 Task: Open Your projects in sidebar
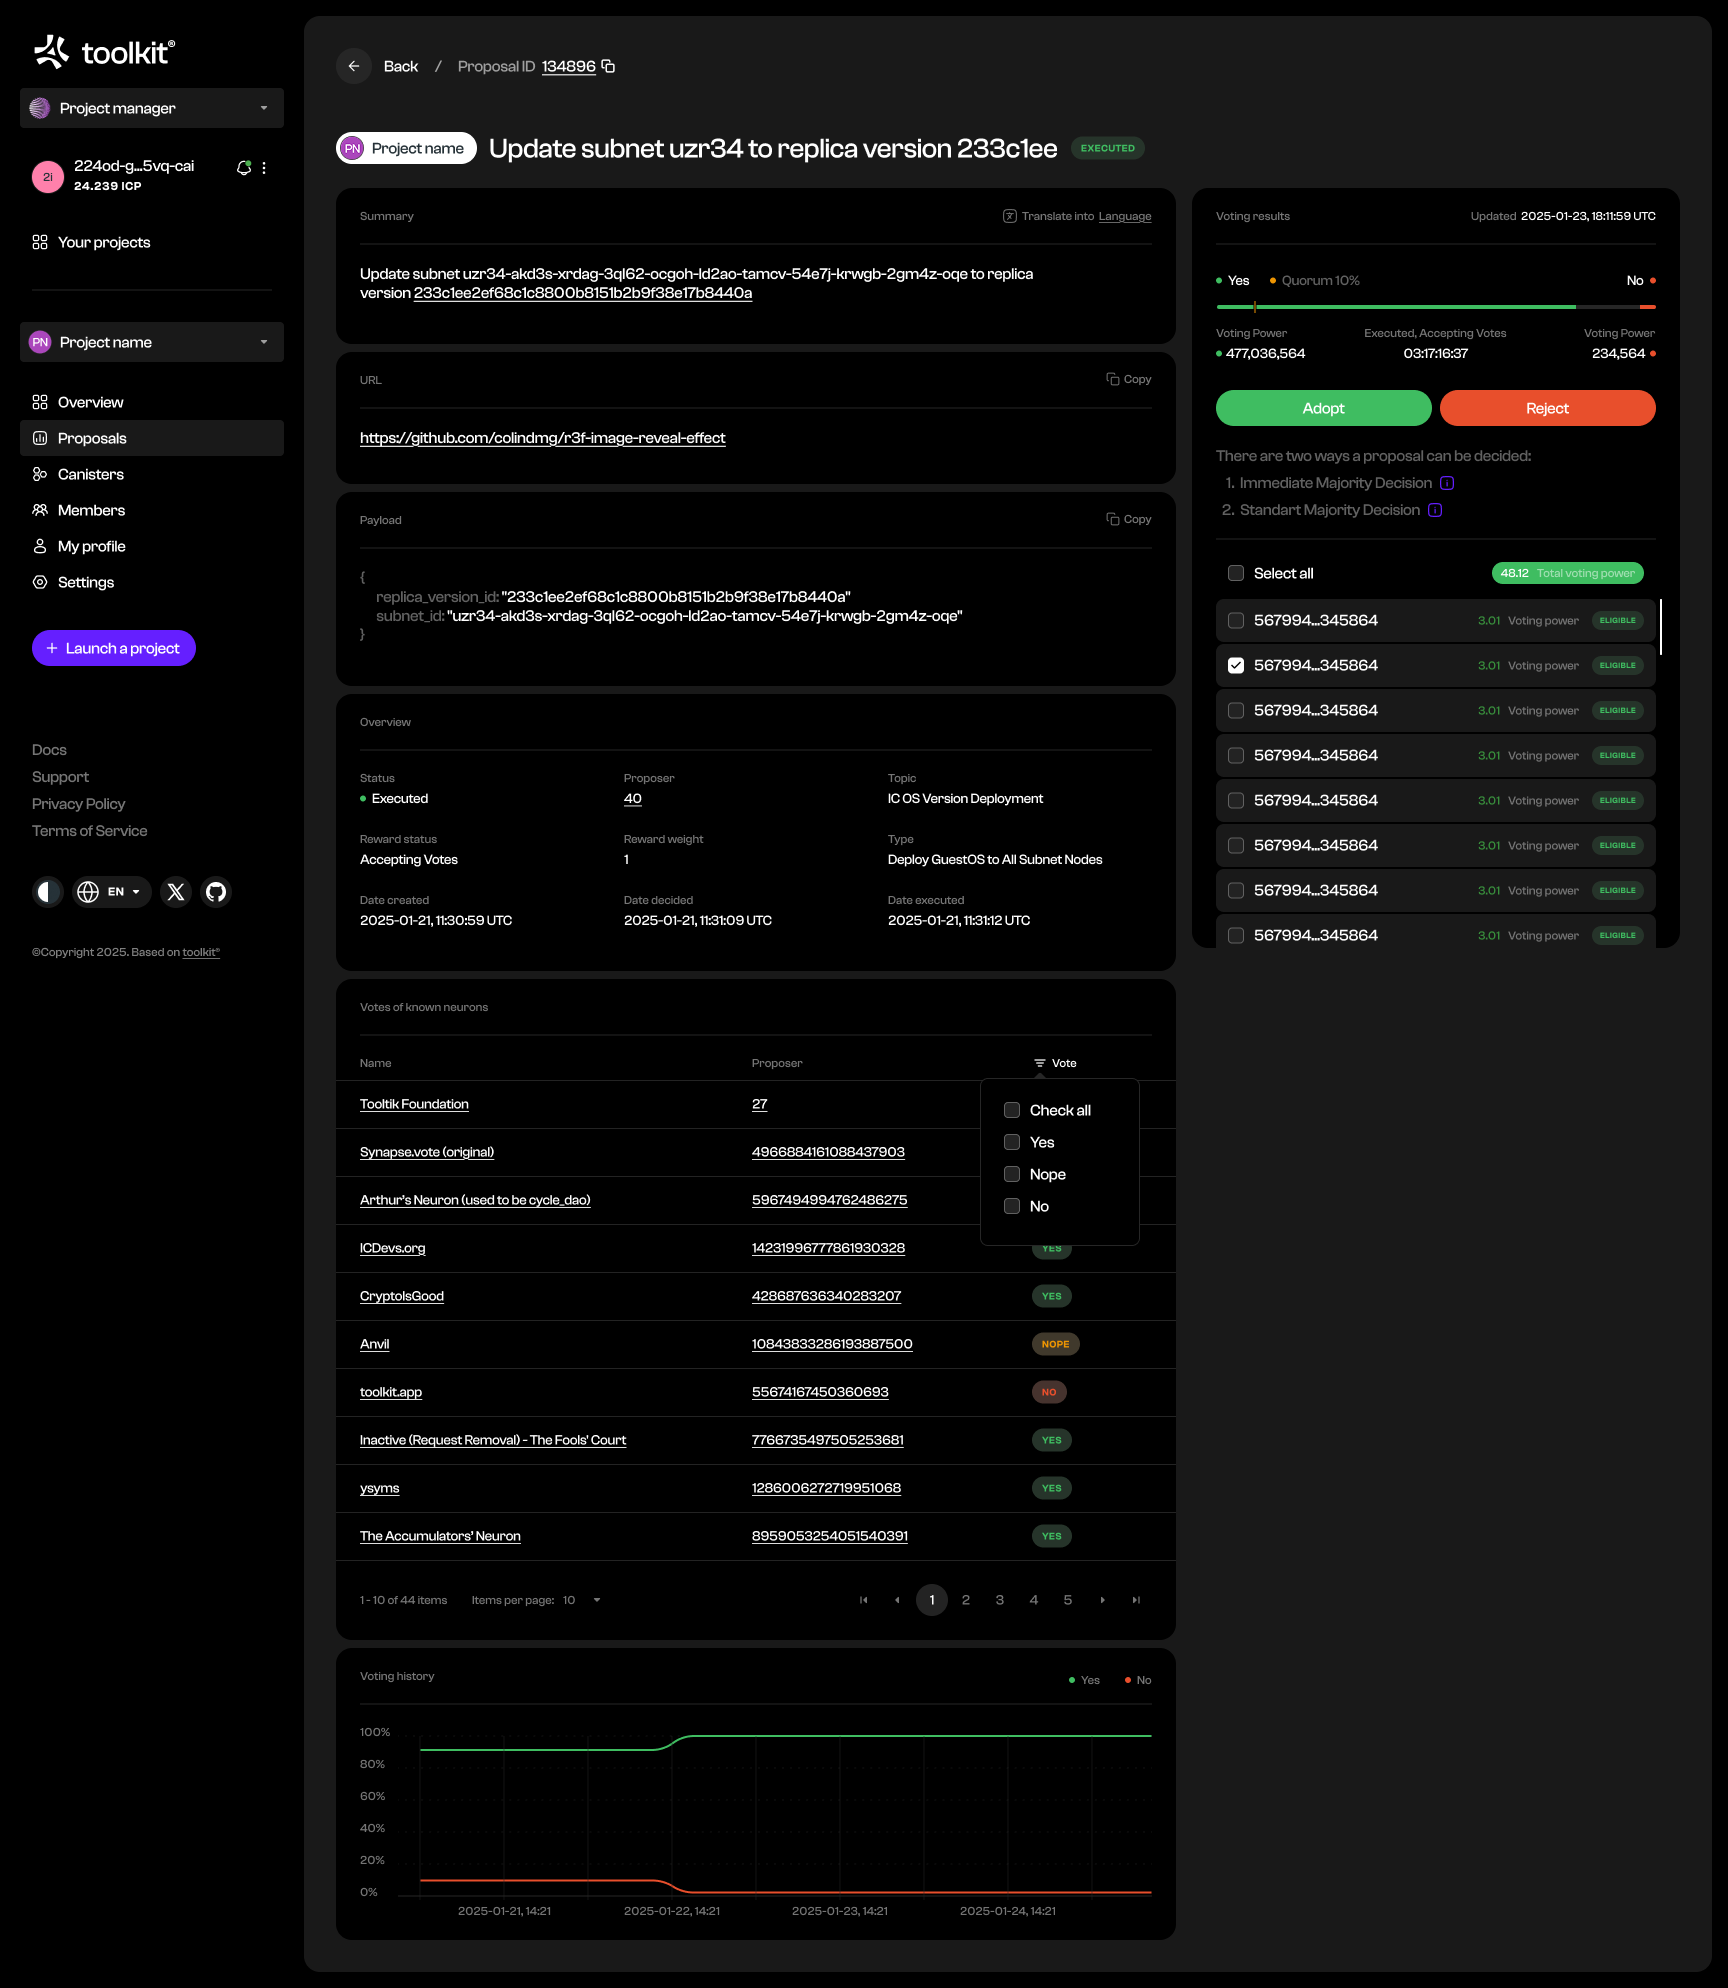(x=152, y=242)
